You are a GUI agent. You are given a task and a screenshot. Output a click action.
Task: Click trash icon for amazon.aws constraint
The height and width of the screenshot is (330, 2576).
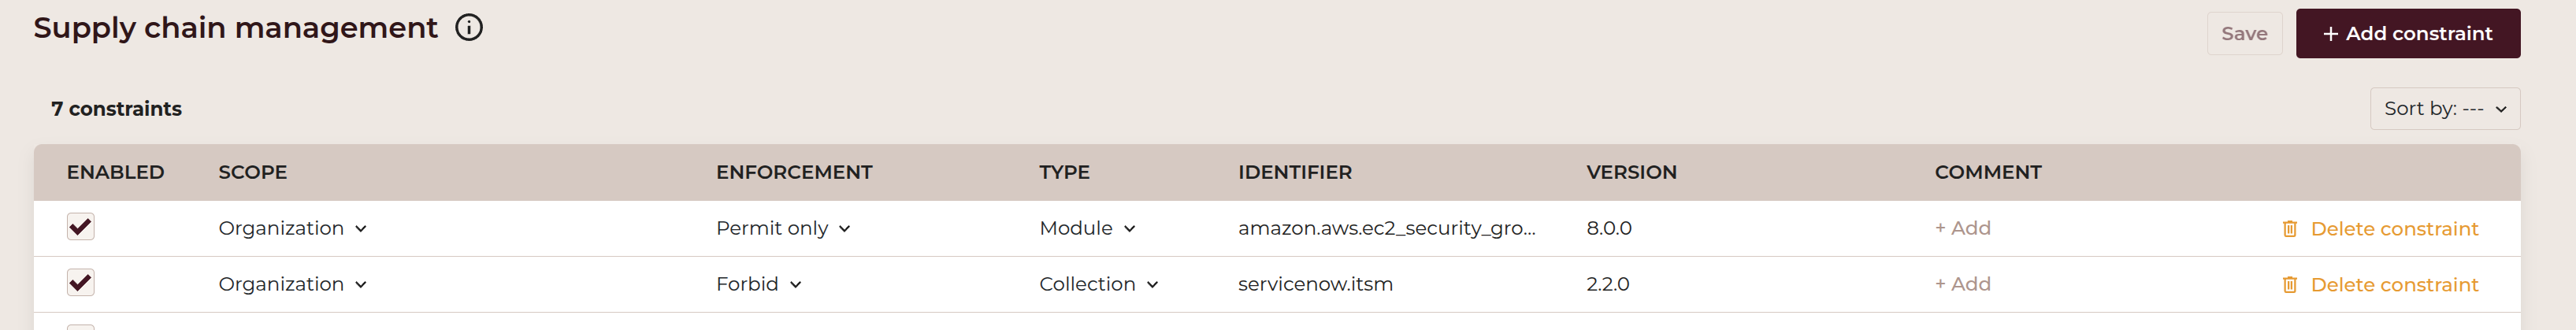click(2289, 229)
